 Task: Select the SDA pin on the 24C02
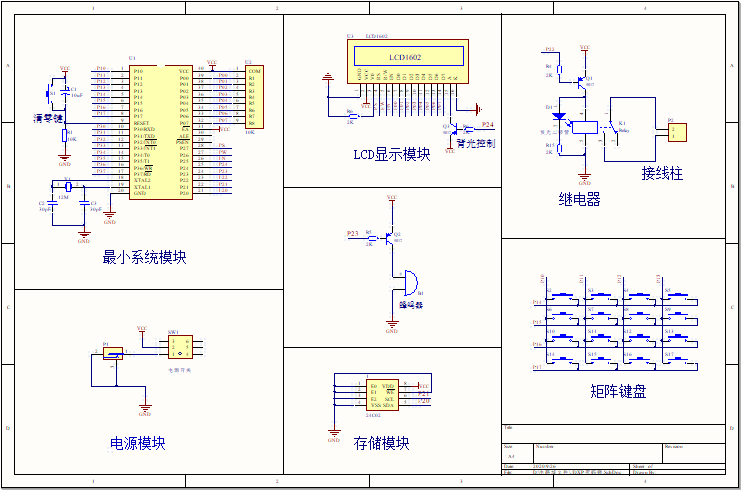[x=388, y=405]
